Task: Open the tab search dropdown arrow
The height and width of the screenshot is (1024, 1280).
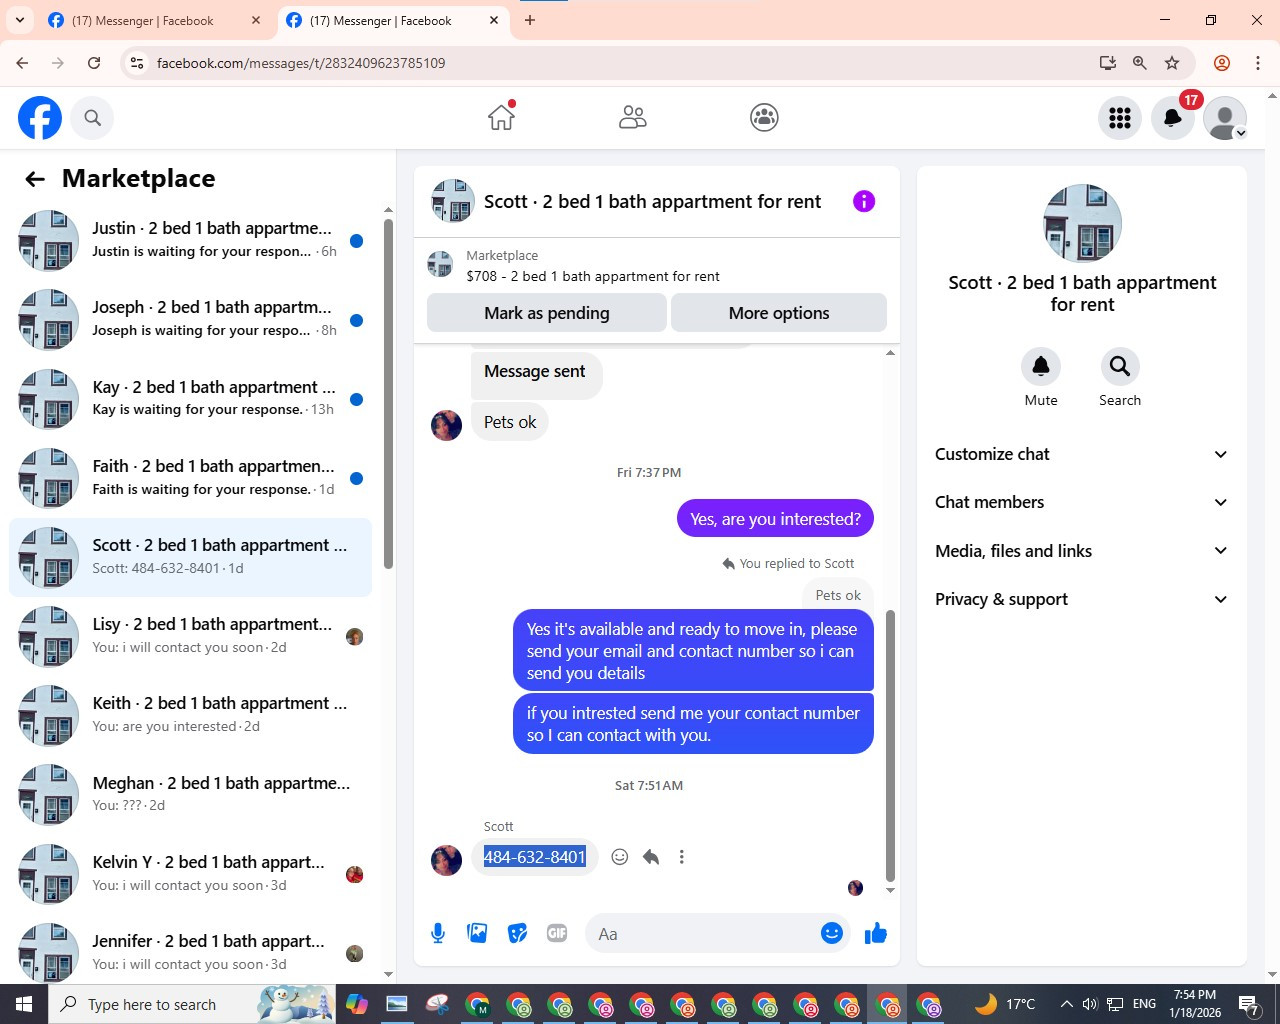Action: click(20, 20)
